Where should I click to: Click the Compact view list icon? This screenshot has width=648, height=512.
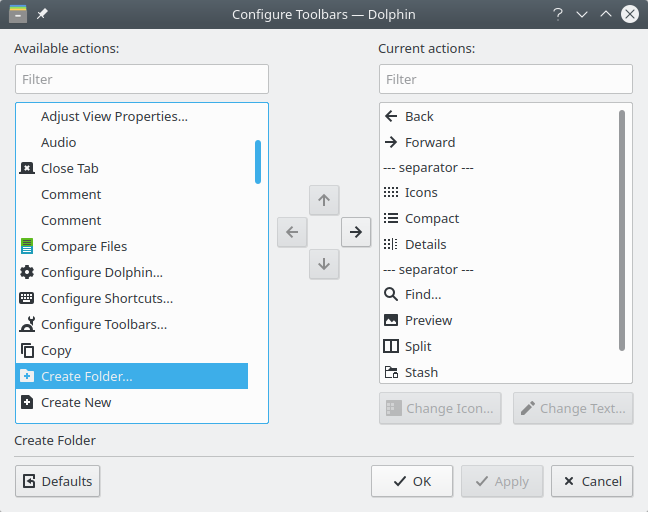[391, 218]
